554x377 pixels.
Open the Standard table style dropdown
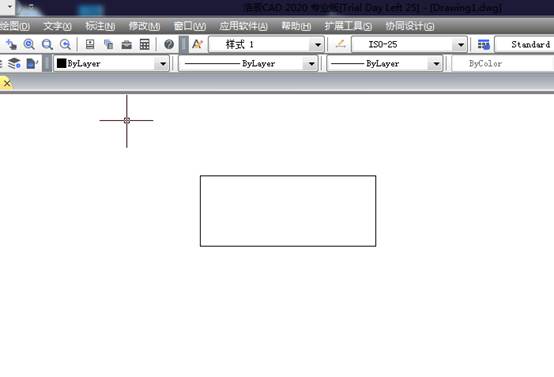[x=525, y=45]
